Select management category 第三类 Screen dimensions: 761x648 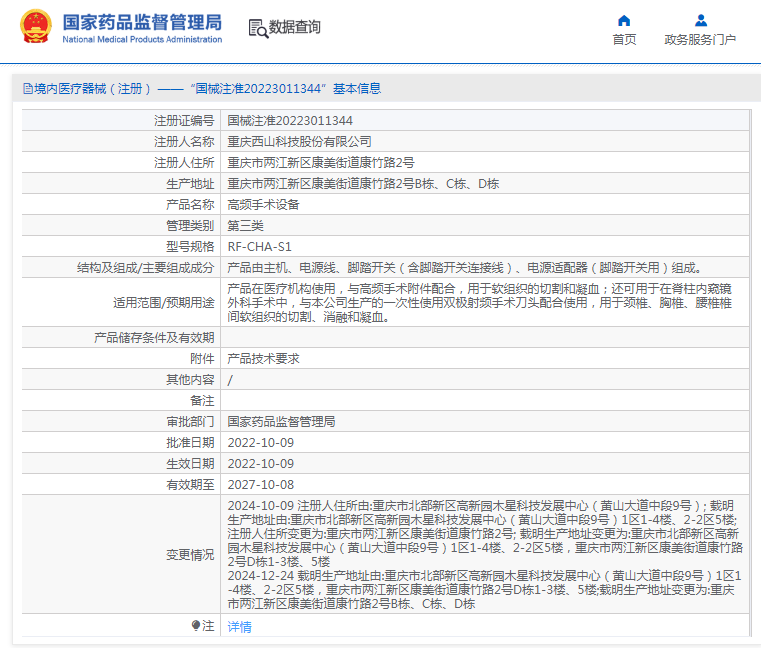pyautogui.click(x=246, y=225)
